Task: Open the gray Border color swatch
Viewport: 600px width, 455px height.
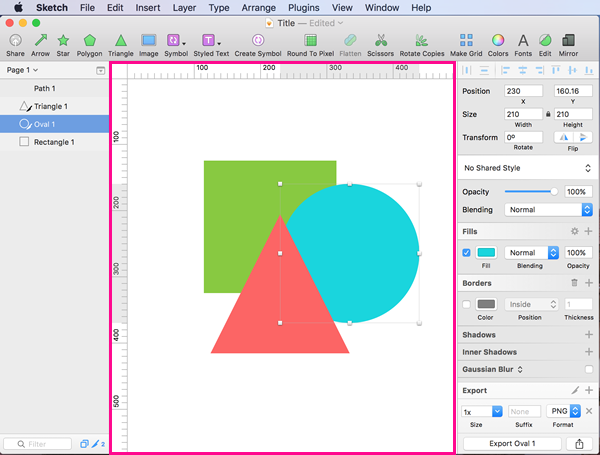Action: [486, 304]
